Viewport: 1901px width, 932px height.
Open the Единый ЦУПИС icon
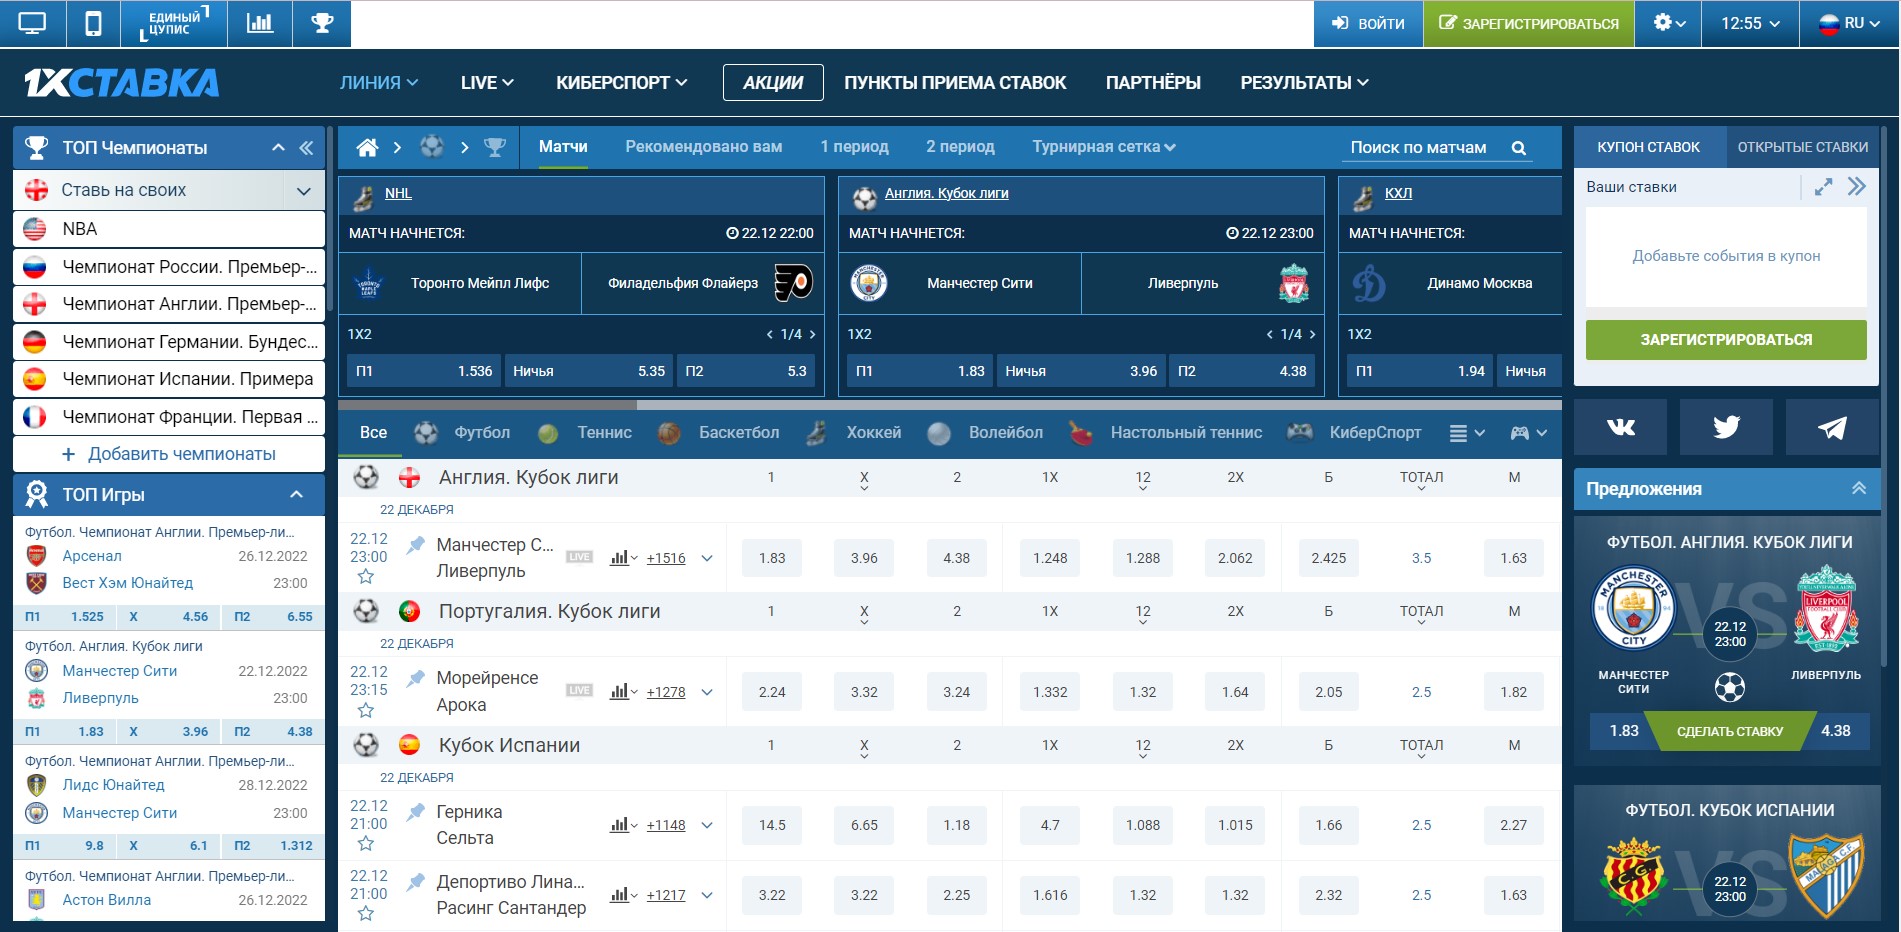(174, 23)
